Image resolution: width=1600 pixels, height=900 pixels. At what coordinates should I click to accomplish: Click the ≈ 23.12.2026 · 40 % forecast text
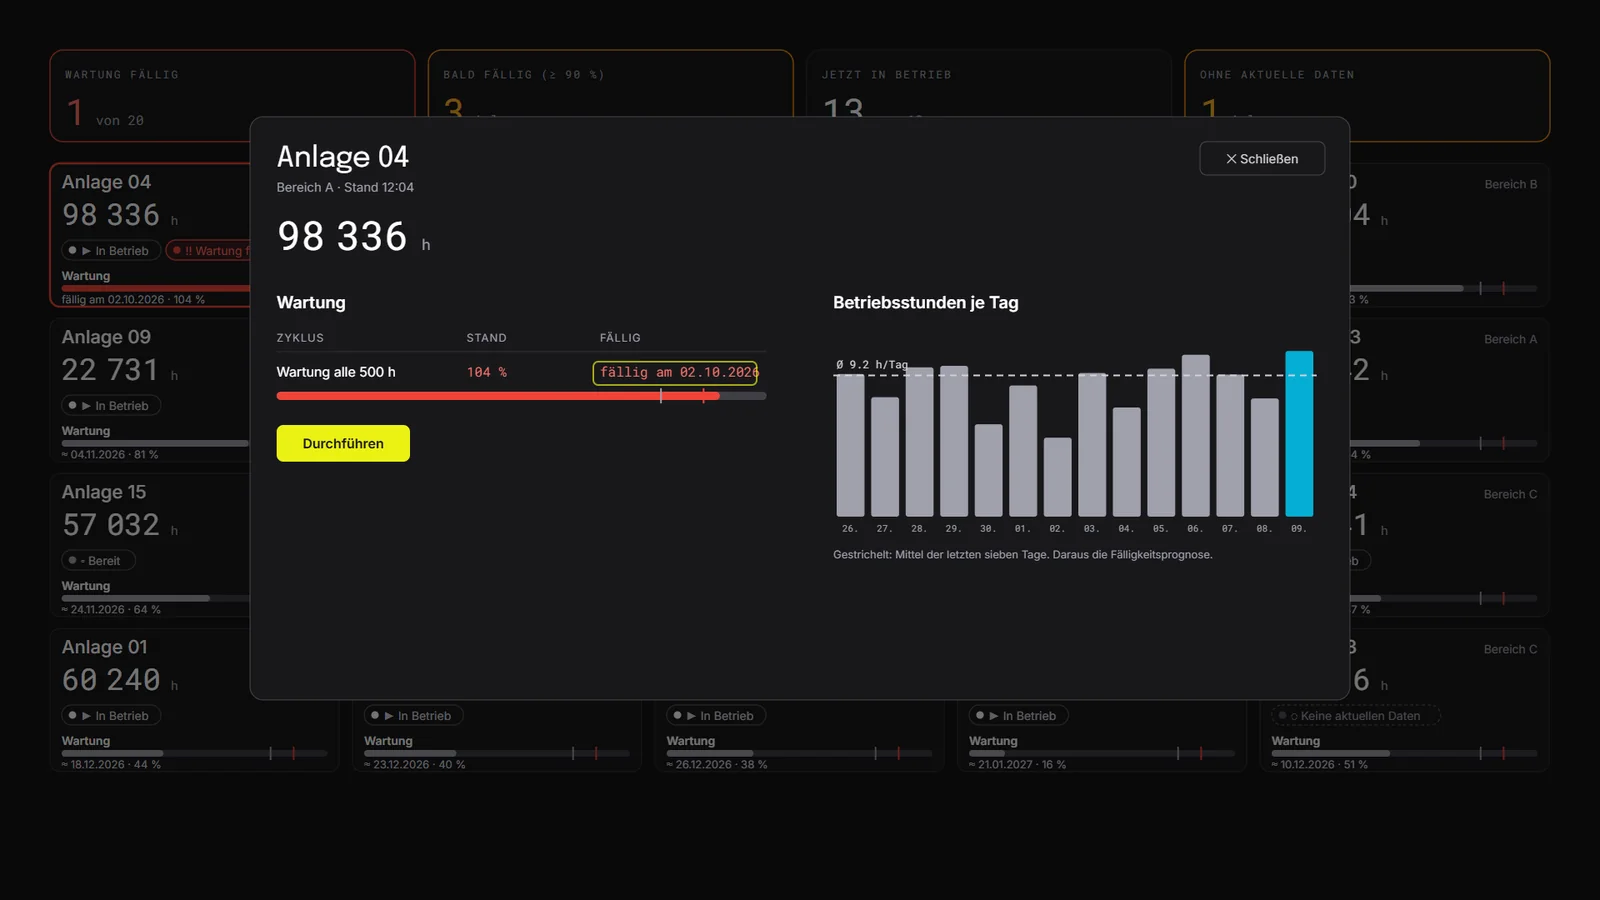pos(415,765)
